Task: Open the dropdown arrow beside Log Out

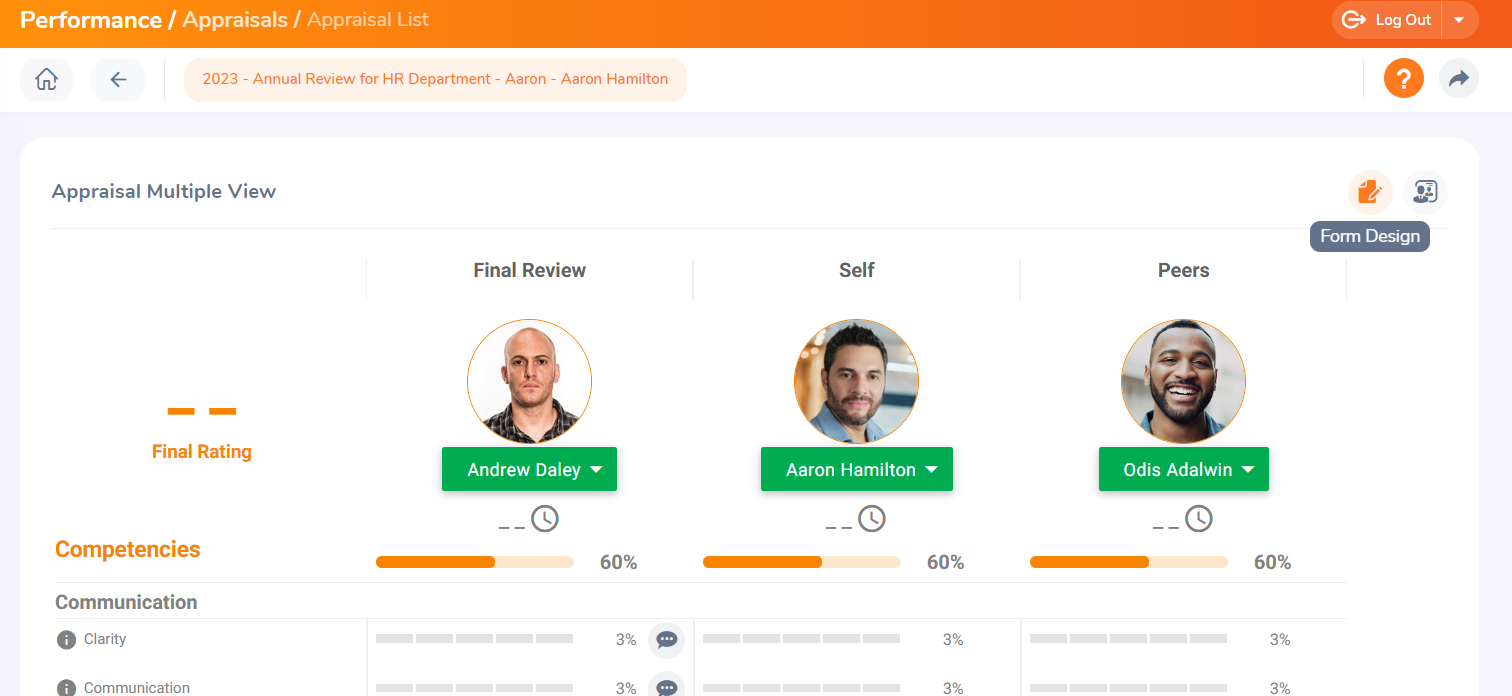Action: tap(1459, 20)
